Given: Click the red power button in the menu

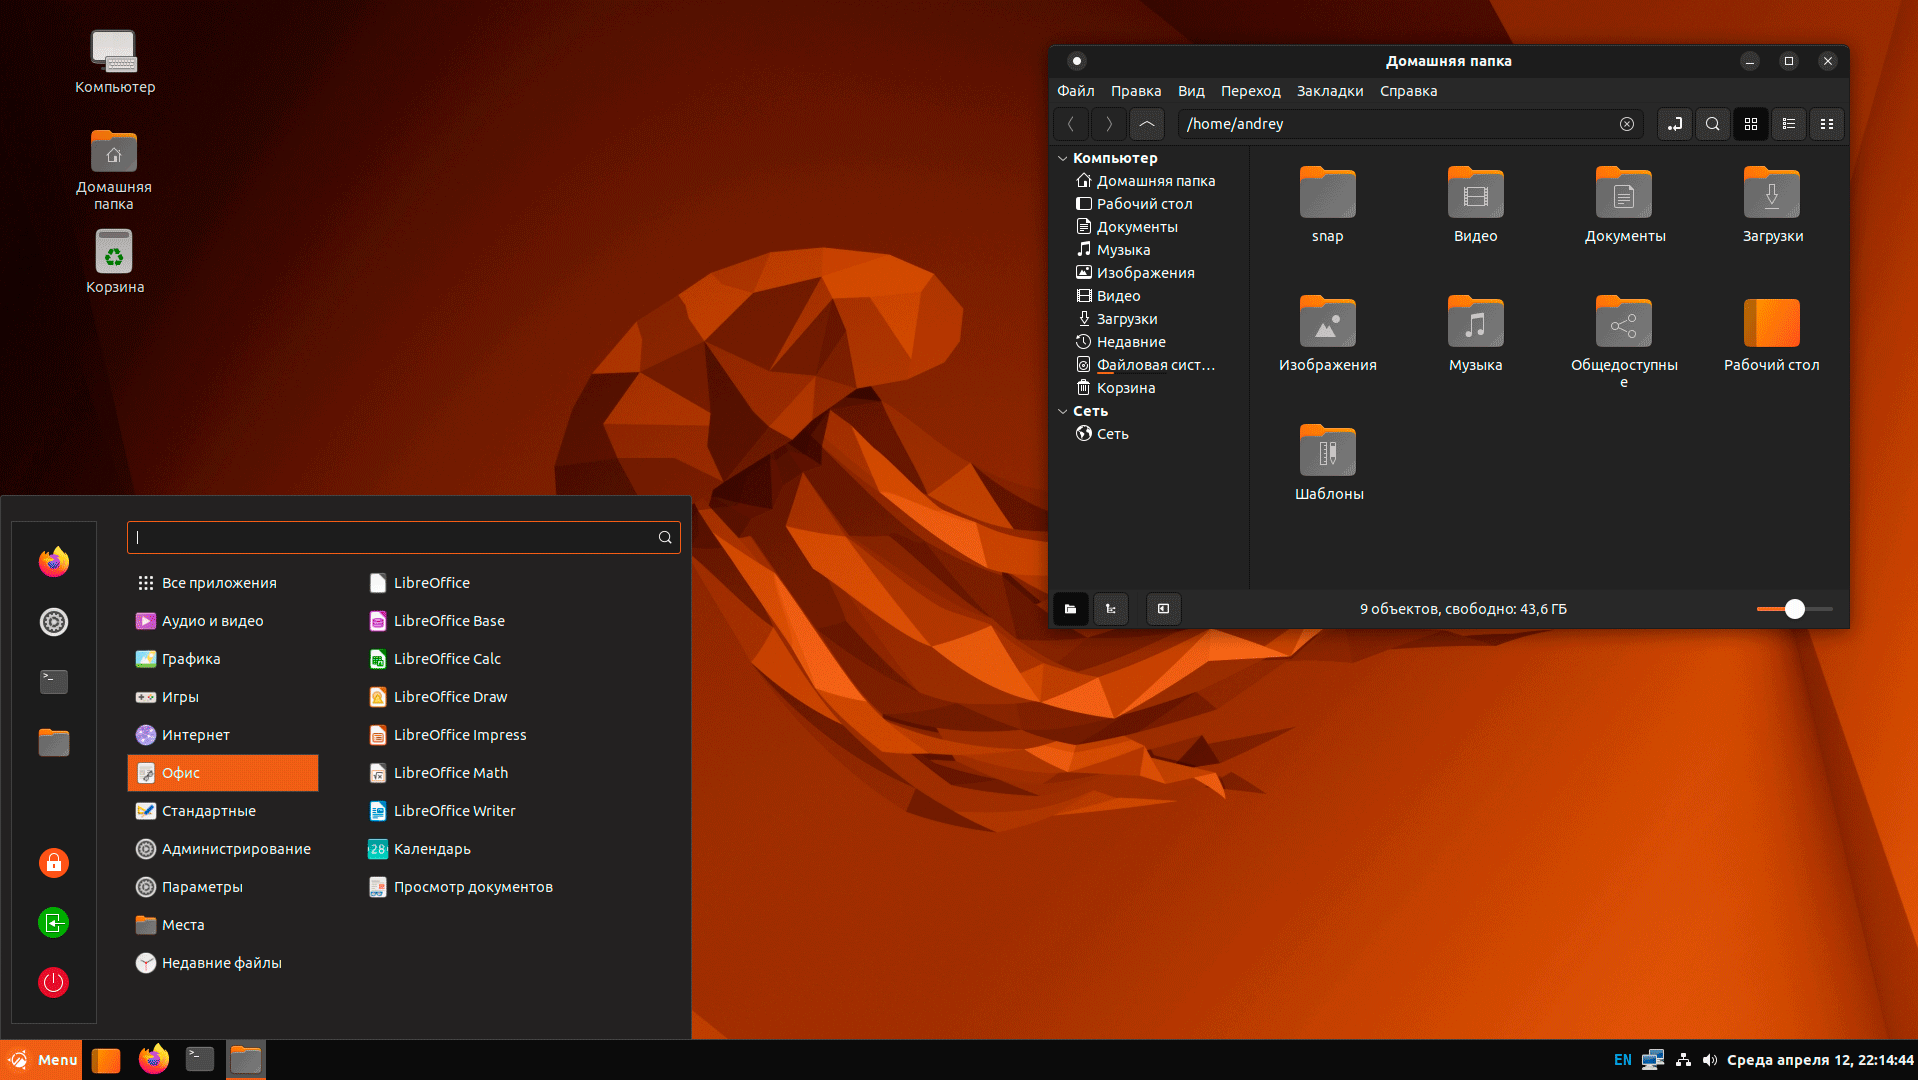Looking at the screenshot, I should click(54, 982).
